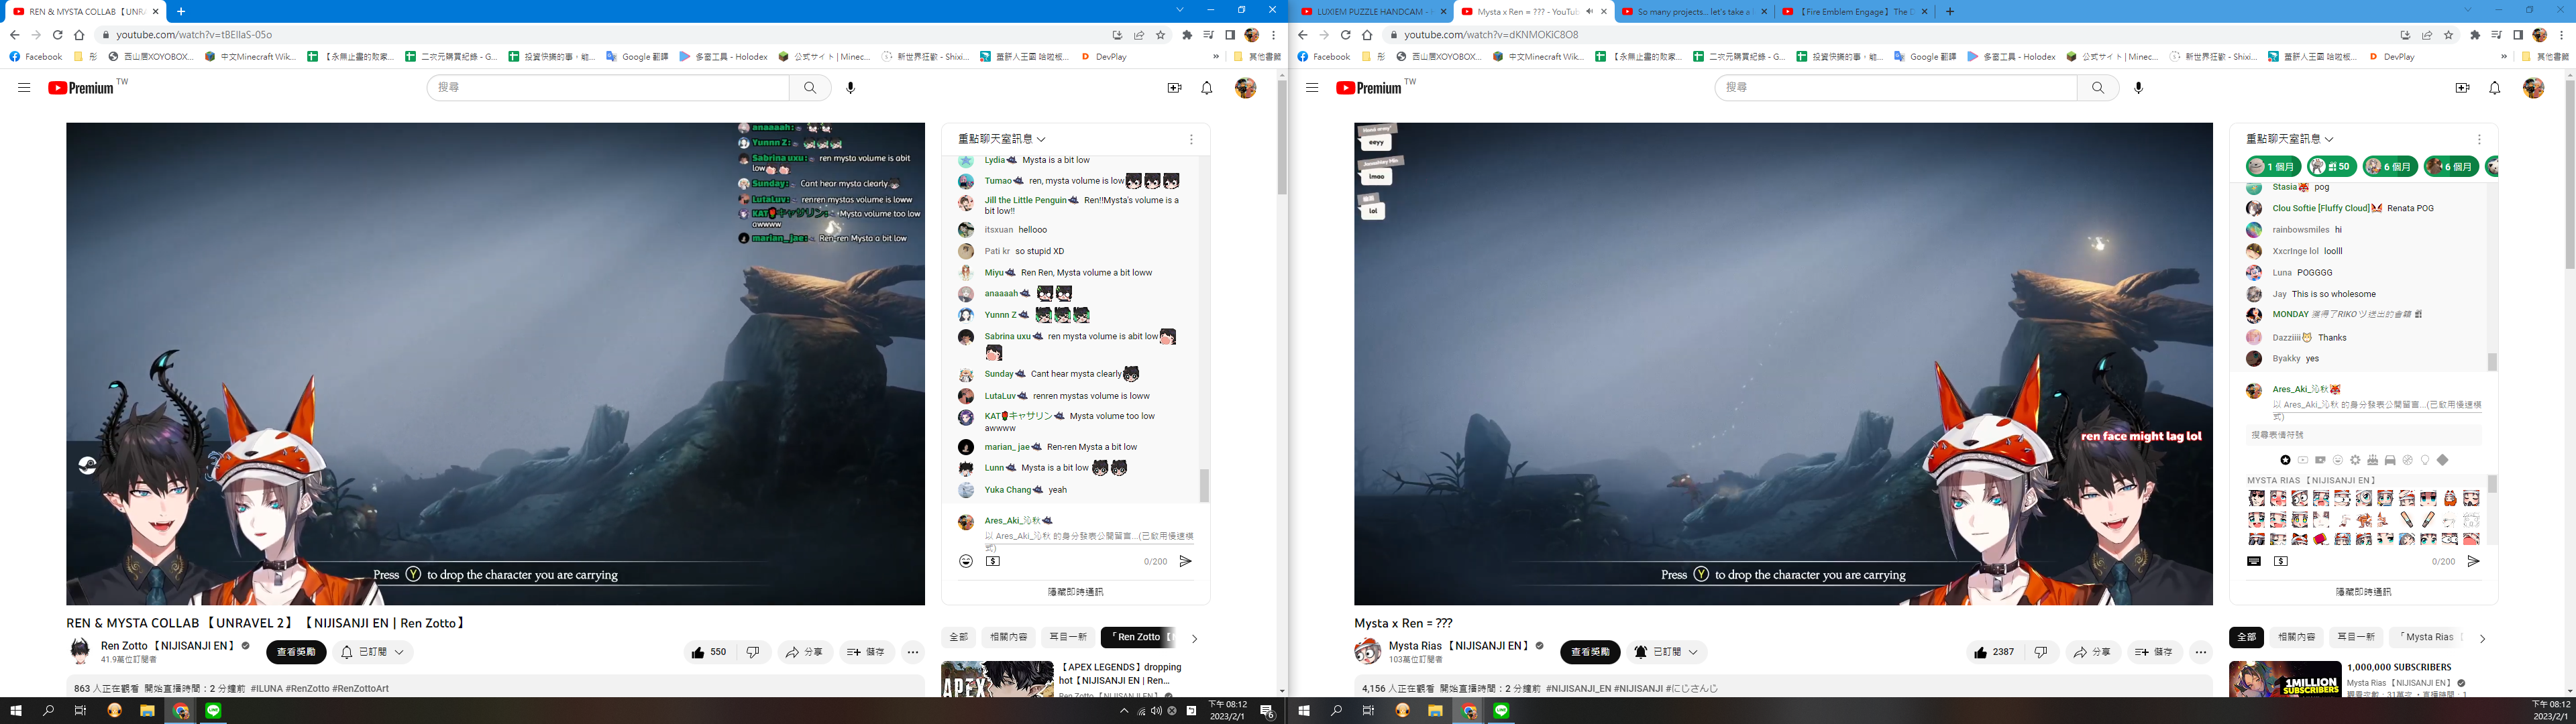Toggle side panel in right browser toolbar

[x=2517, y=35]
